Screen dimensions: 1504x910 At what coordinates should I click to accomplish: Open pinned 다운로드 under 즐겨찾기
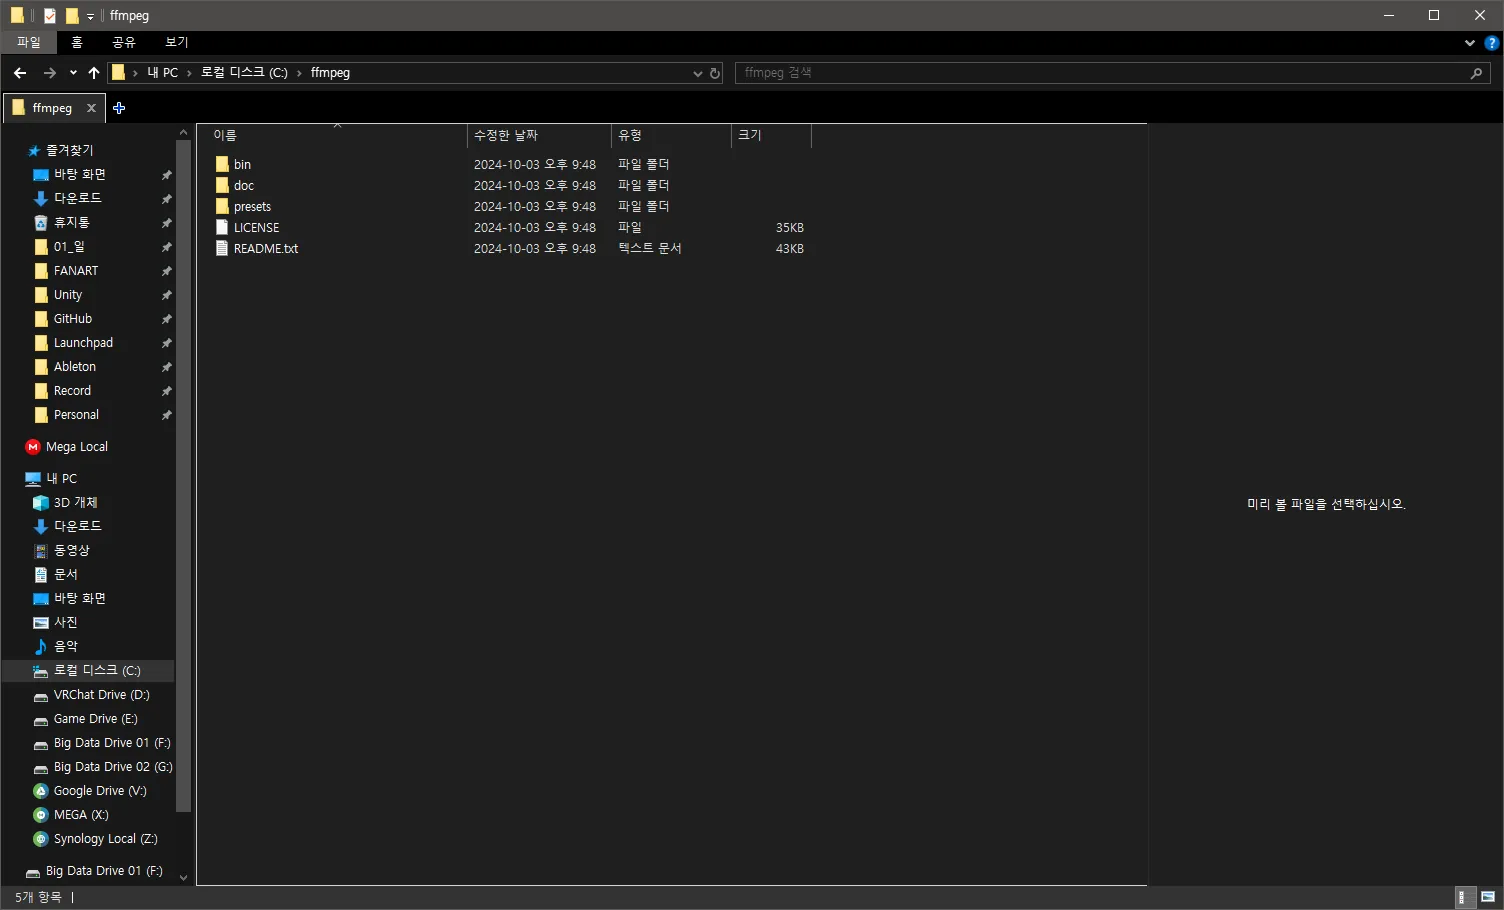pyautogui.click(x=78, y=198)
